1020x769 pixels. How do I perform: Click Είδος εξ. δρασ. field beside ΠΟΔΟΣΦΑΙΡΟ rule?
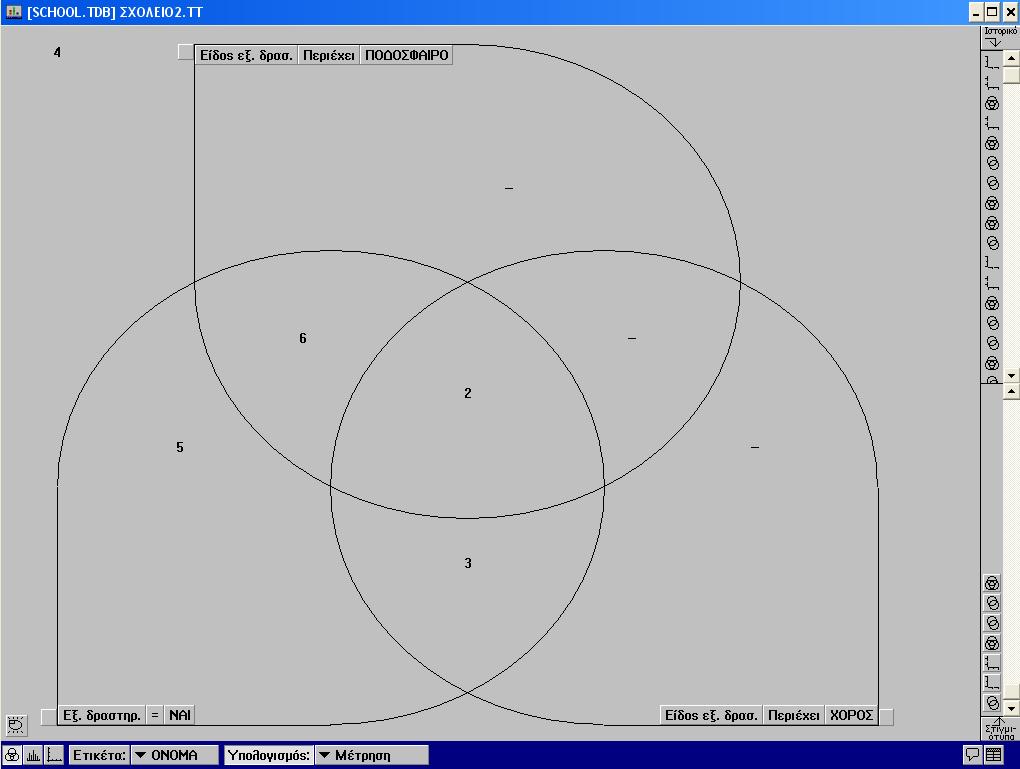click(246, 55)
